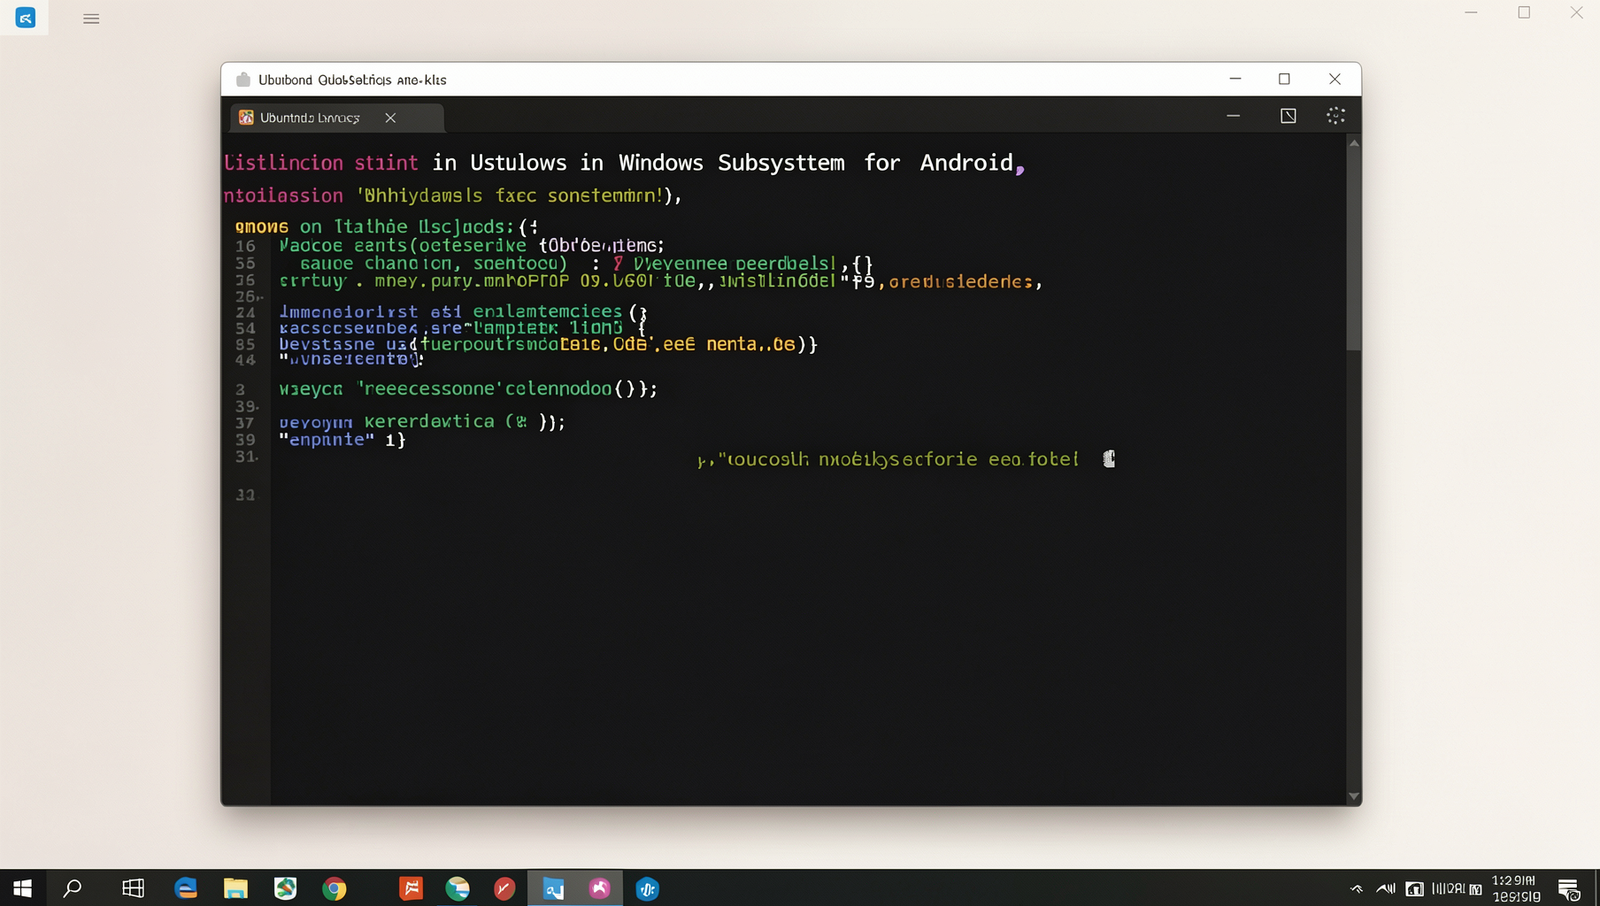Screen dimensions: 1600x906
Task: Minimize the outer application window
Action: pos(1471,13)
